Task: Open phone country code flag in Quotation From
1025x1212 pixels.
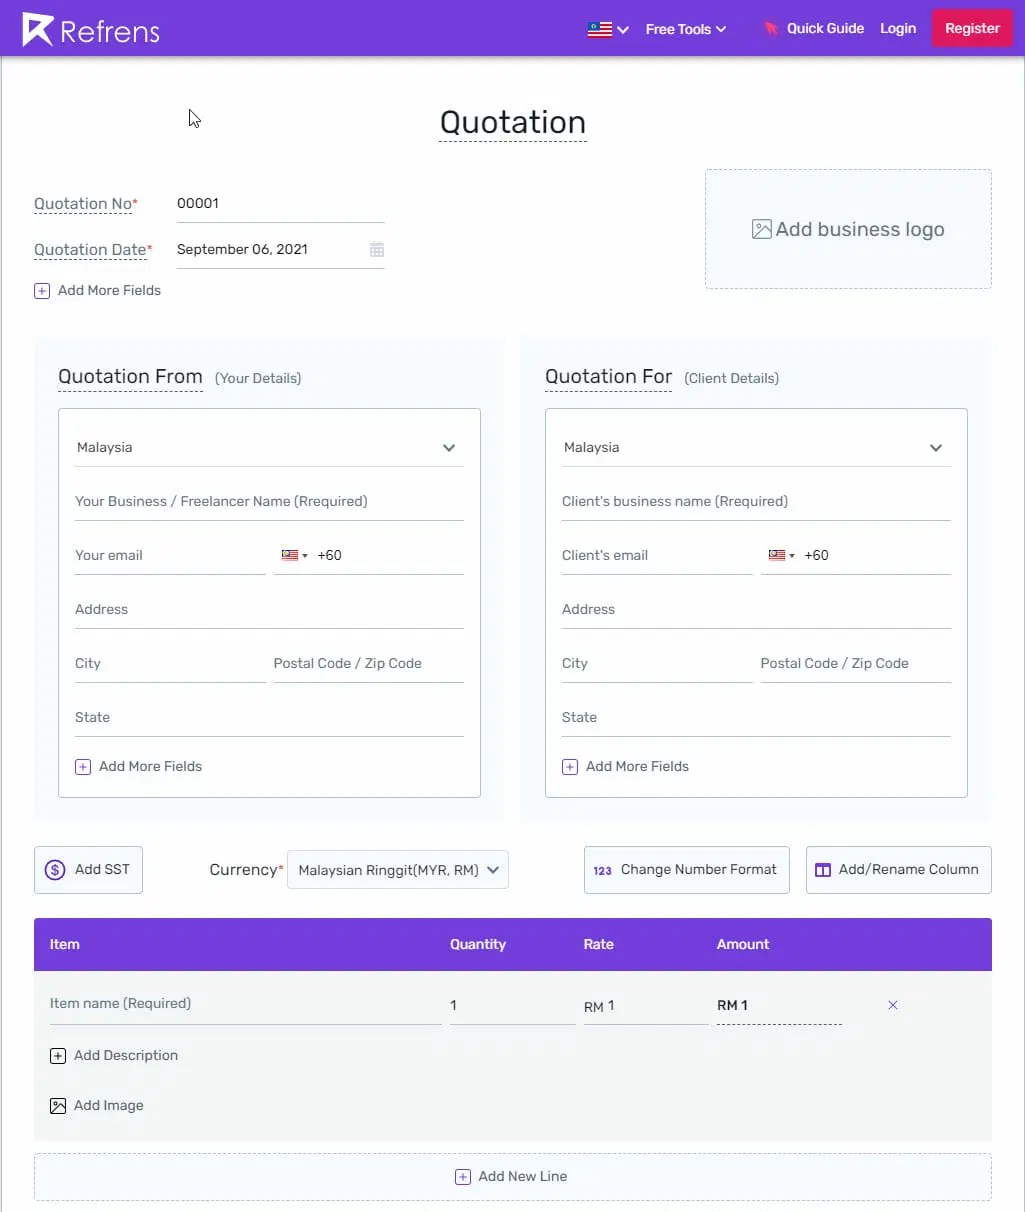Action: 294,556
